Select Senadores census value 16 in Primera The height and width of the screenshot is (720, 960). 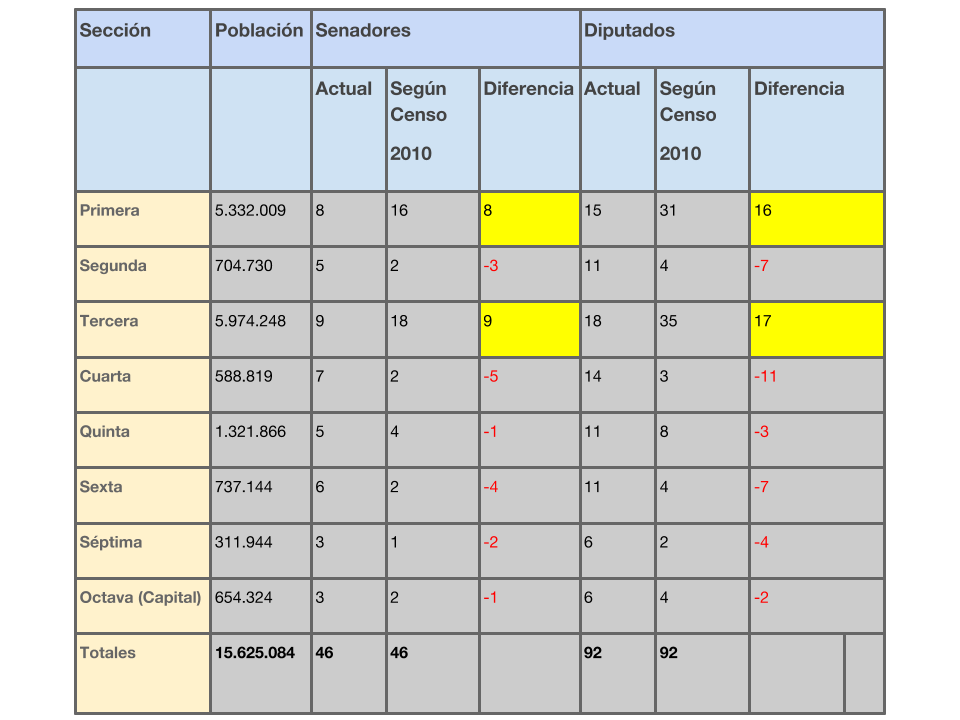coord(399,211)
